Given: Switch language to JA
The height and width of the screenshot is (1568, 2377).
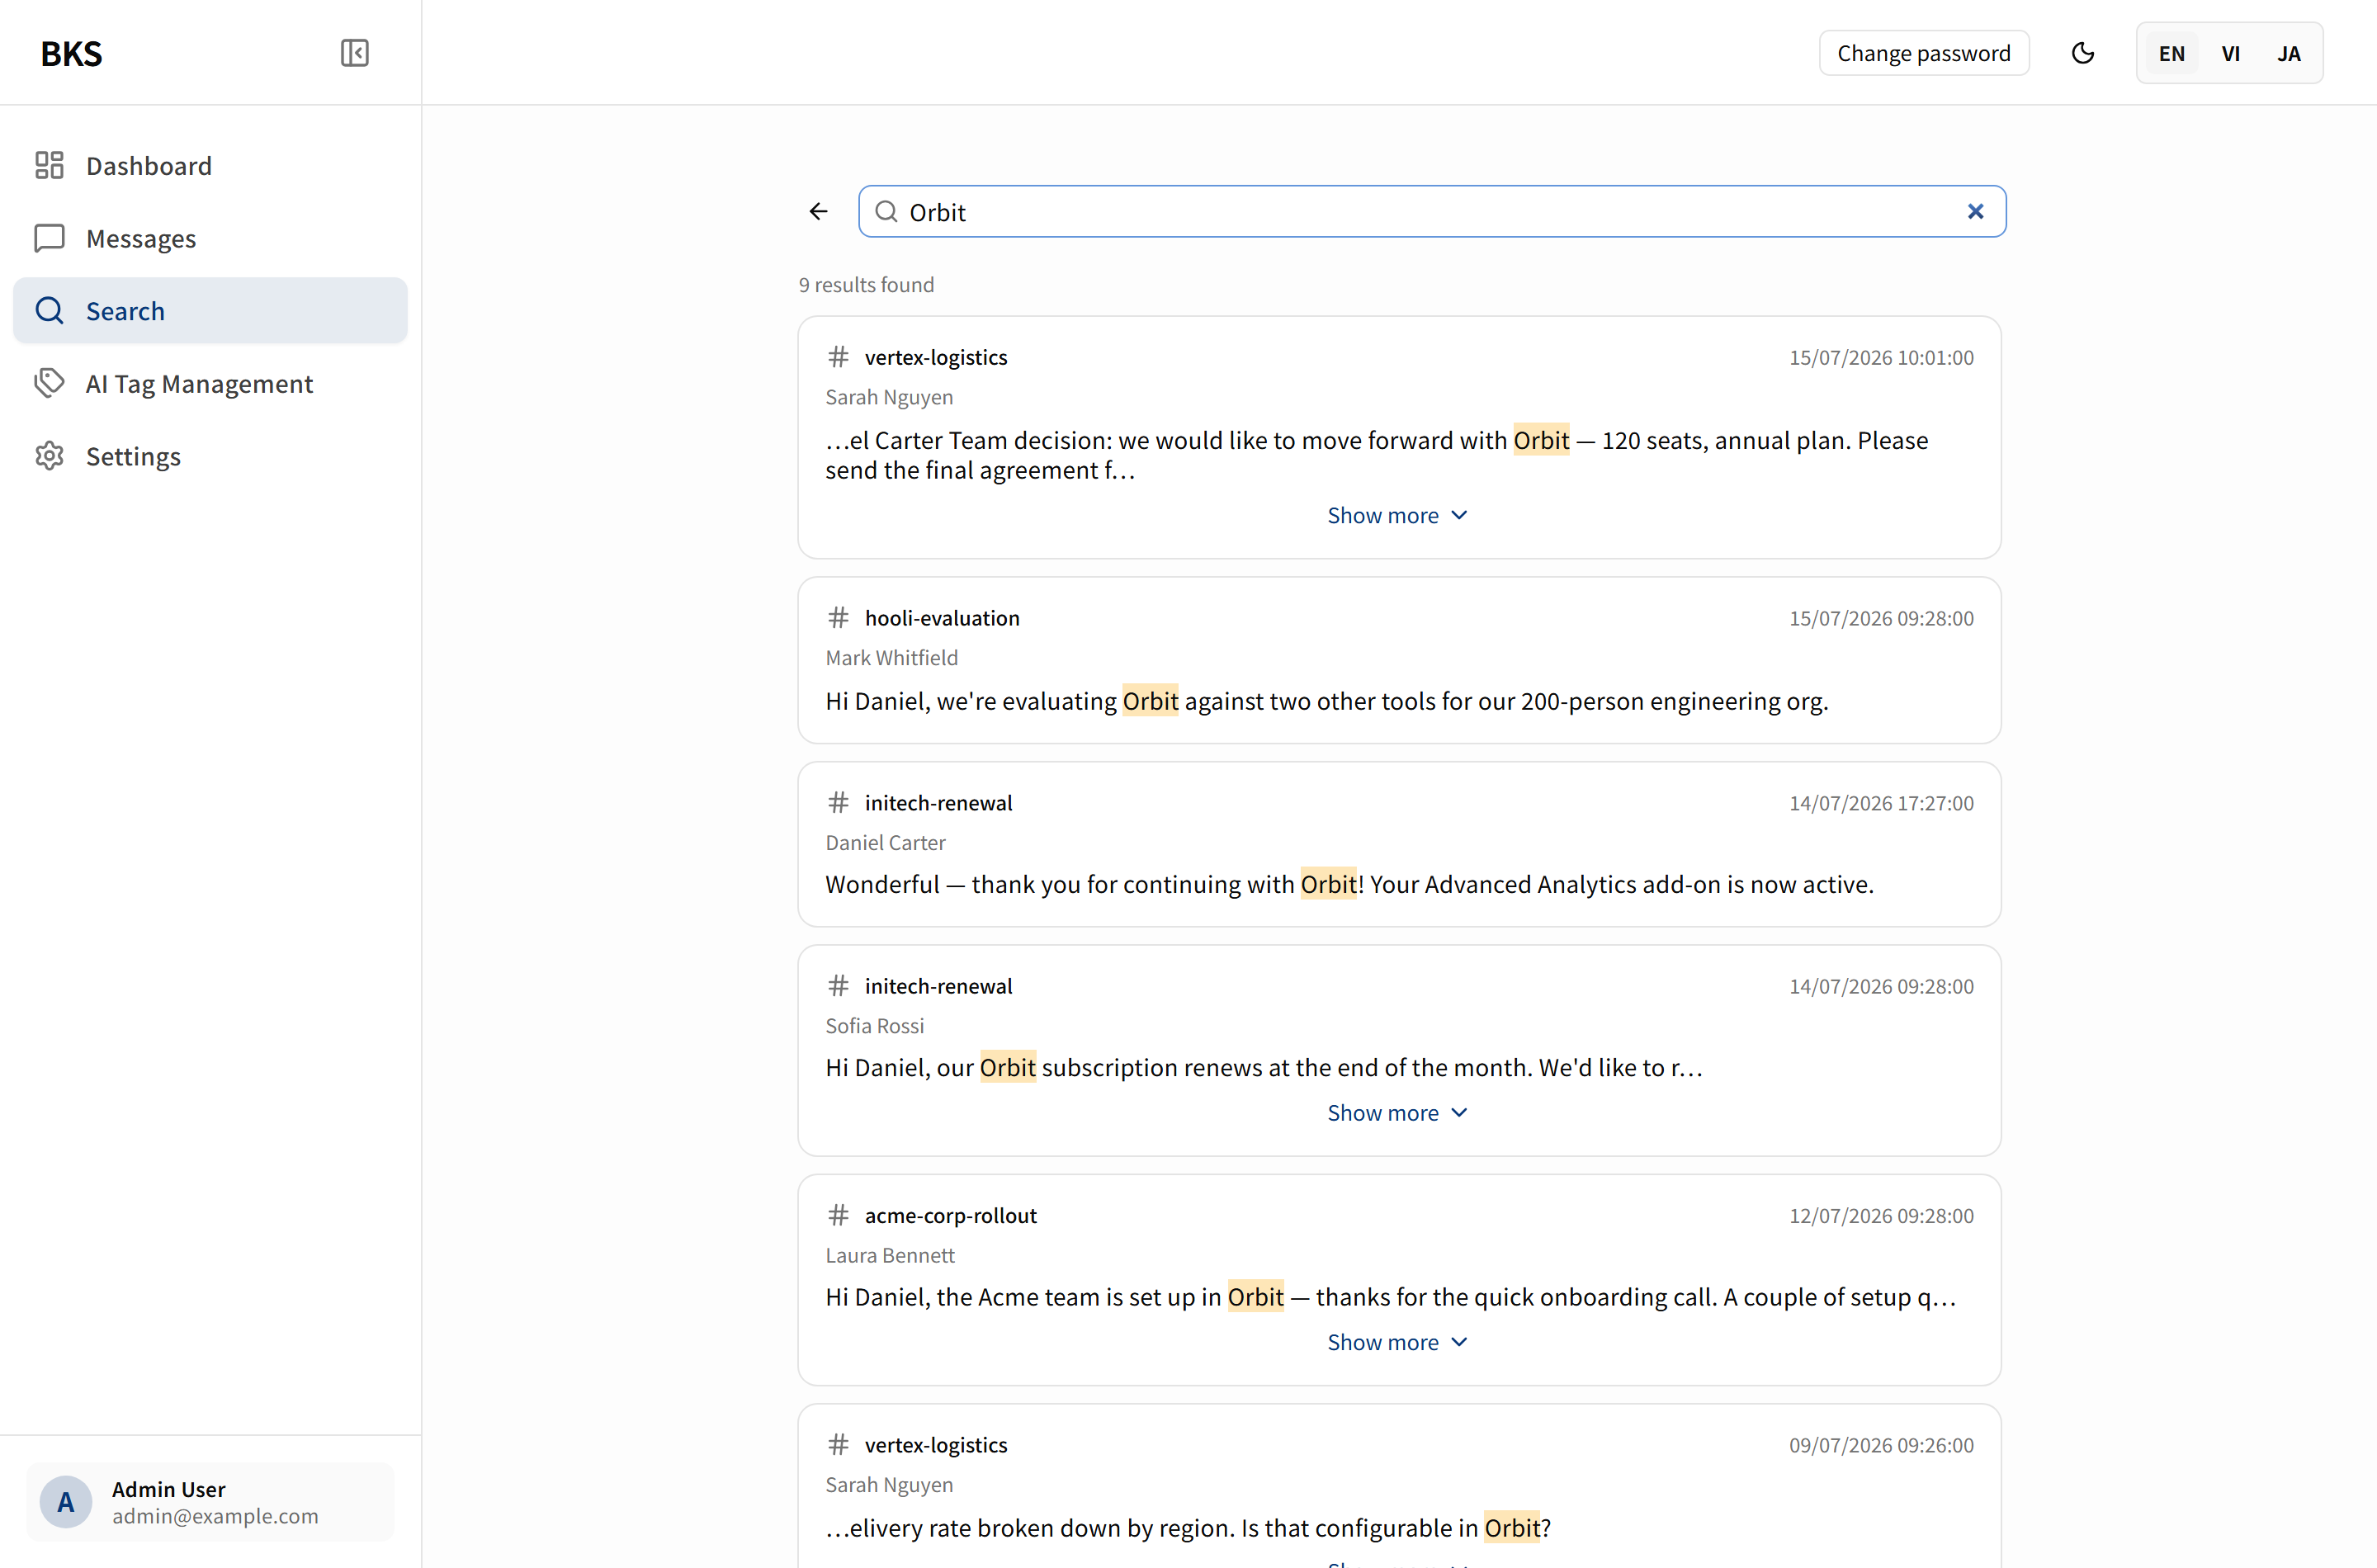Looking at the screenshot, I should point(2288,53).
